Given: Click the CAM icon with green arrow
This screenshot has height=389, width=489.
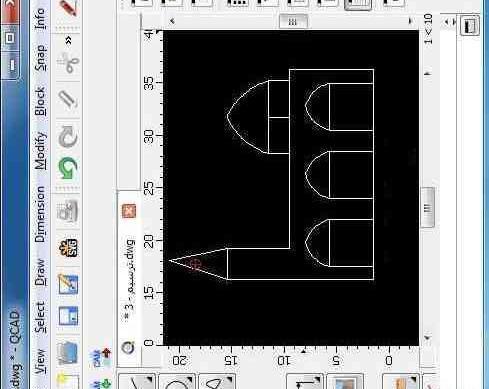Looking at the screenshot, I should [99, 384].
